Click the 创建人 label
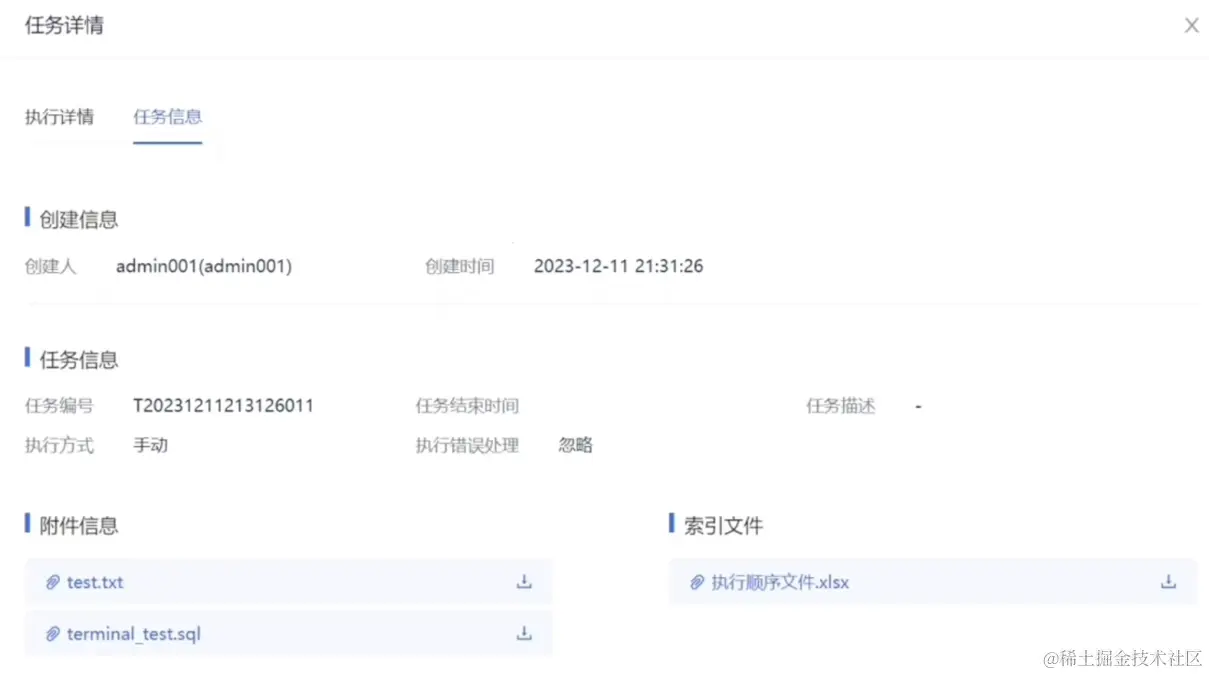Viewport: 1209px width, 675px height. click(51, 266)
